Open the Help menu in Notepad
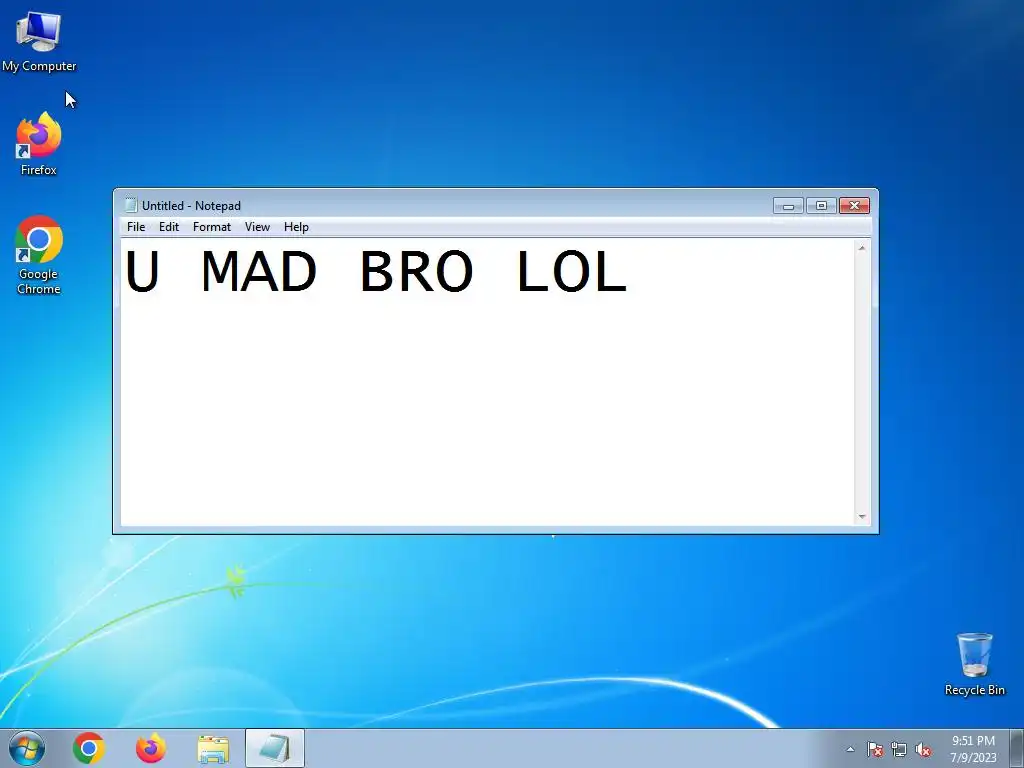The image size is (1024, 768). [x=296, y=227]
